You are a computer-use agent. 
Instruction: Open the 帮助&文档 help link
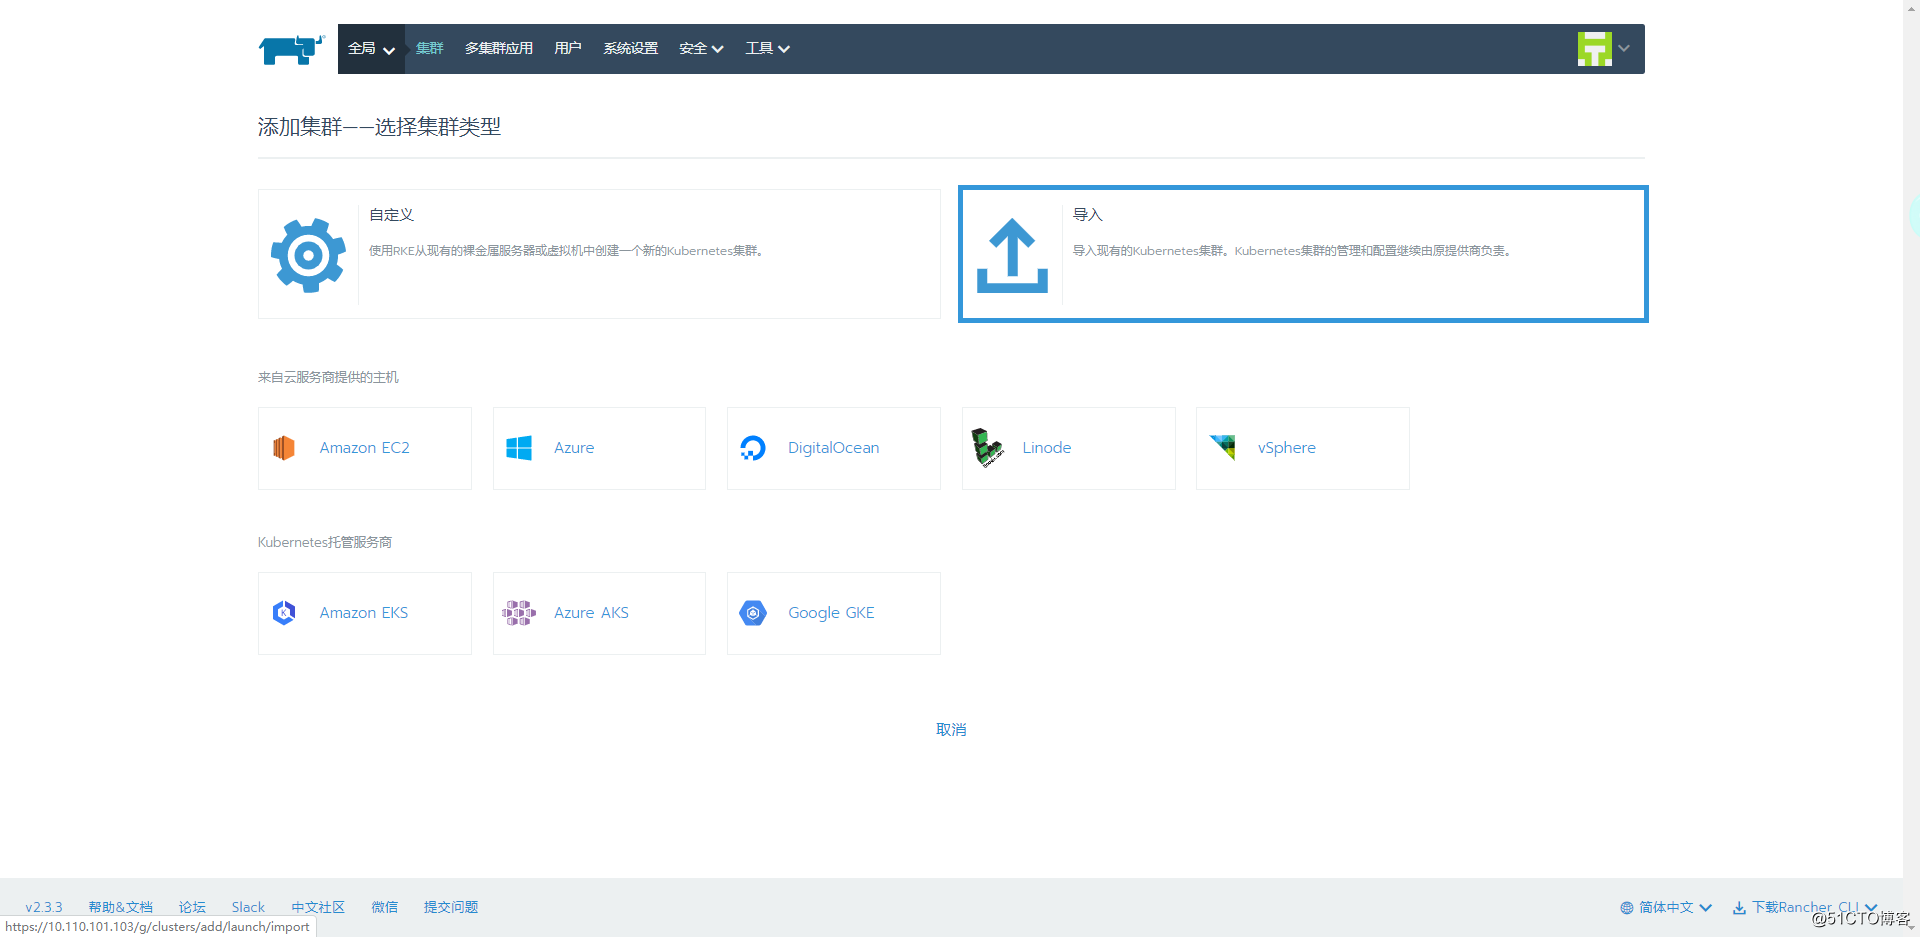click(x=121, y=908)
